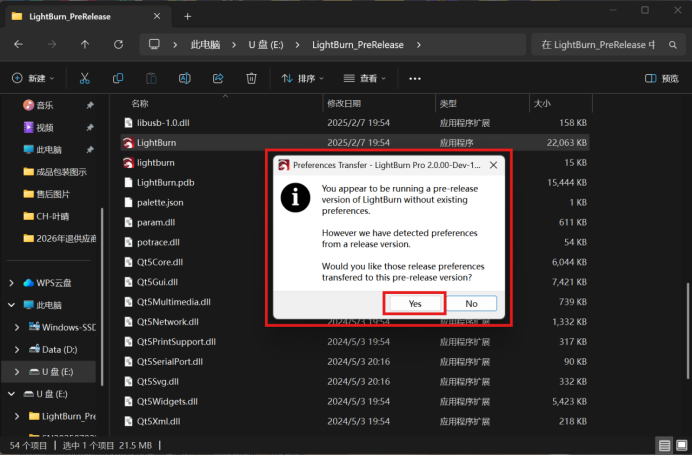The width and height of the screenshot is (692, 456).
Task: Switch to details view in status bar
Action: point(664,445)
